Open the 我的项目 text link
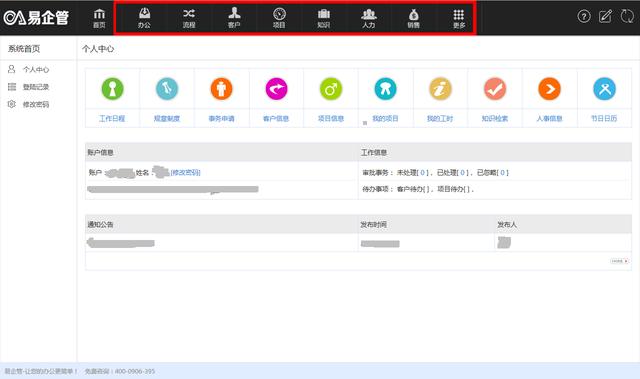The height and width of the screenshot is (379, 640). coord(385,118)
